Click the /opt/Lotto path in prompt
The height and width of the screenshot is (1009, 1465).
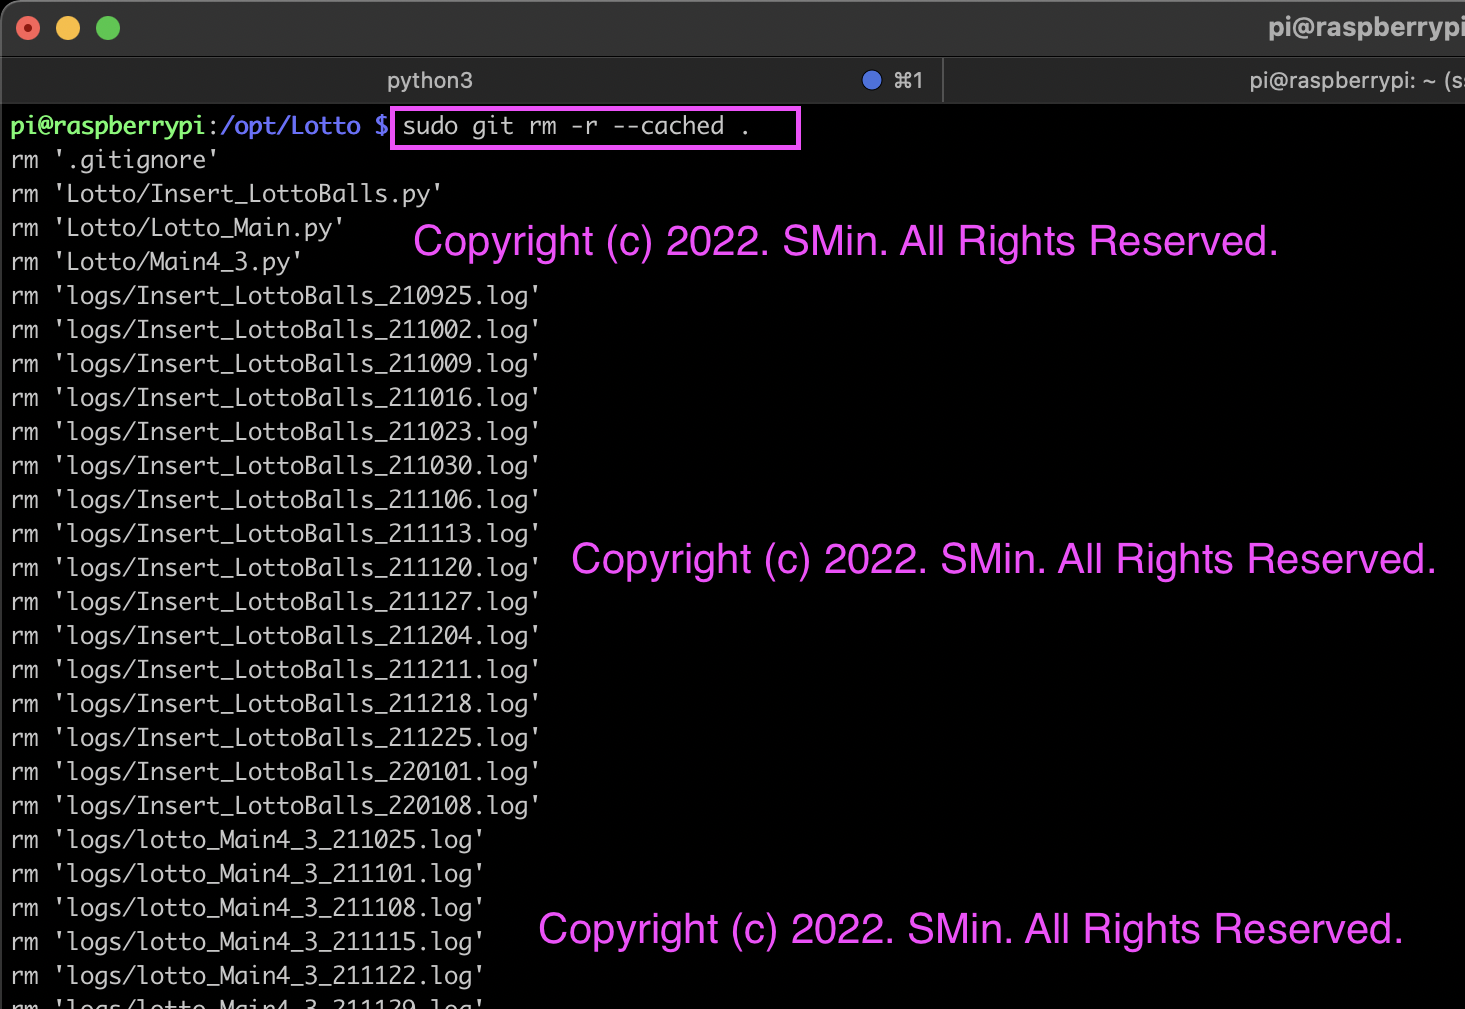click(290, 126)
